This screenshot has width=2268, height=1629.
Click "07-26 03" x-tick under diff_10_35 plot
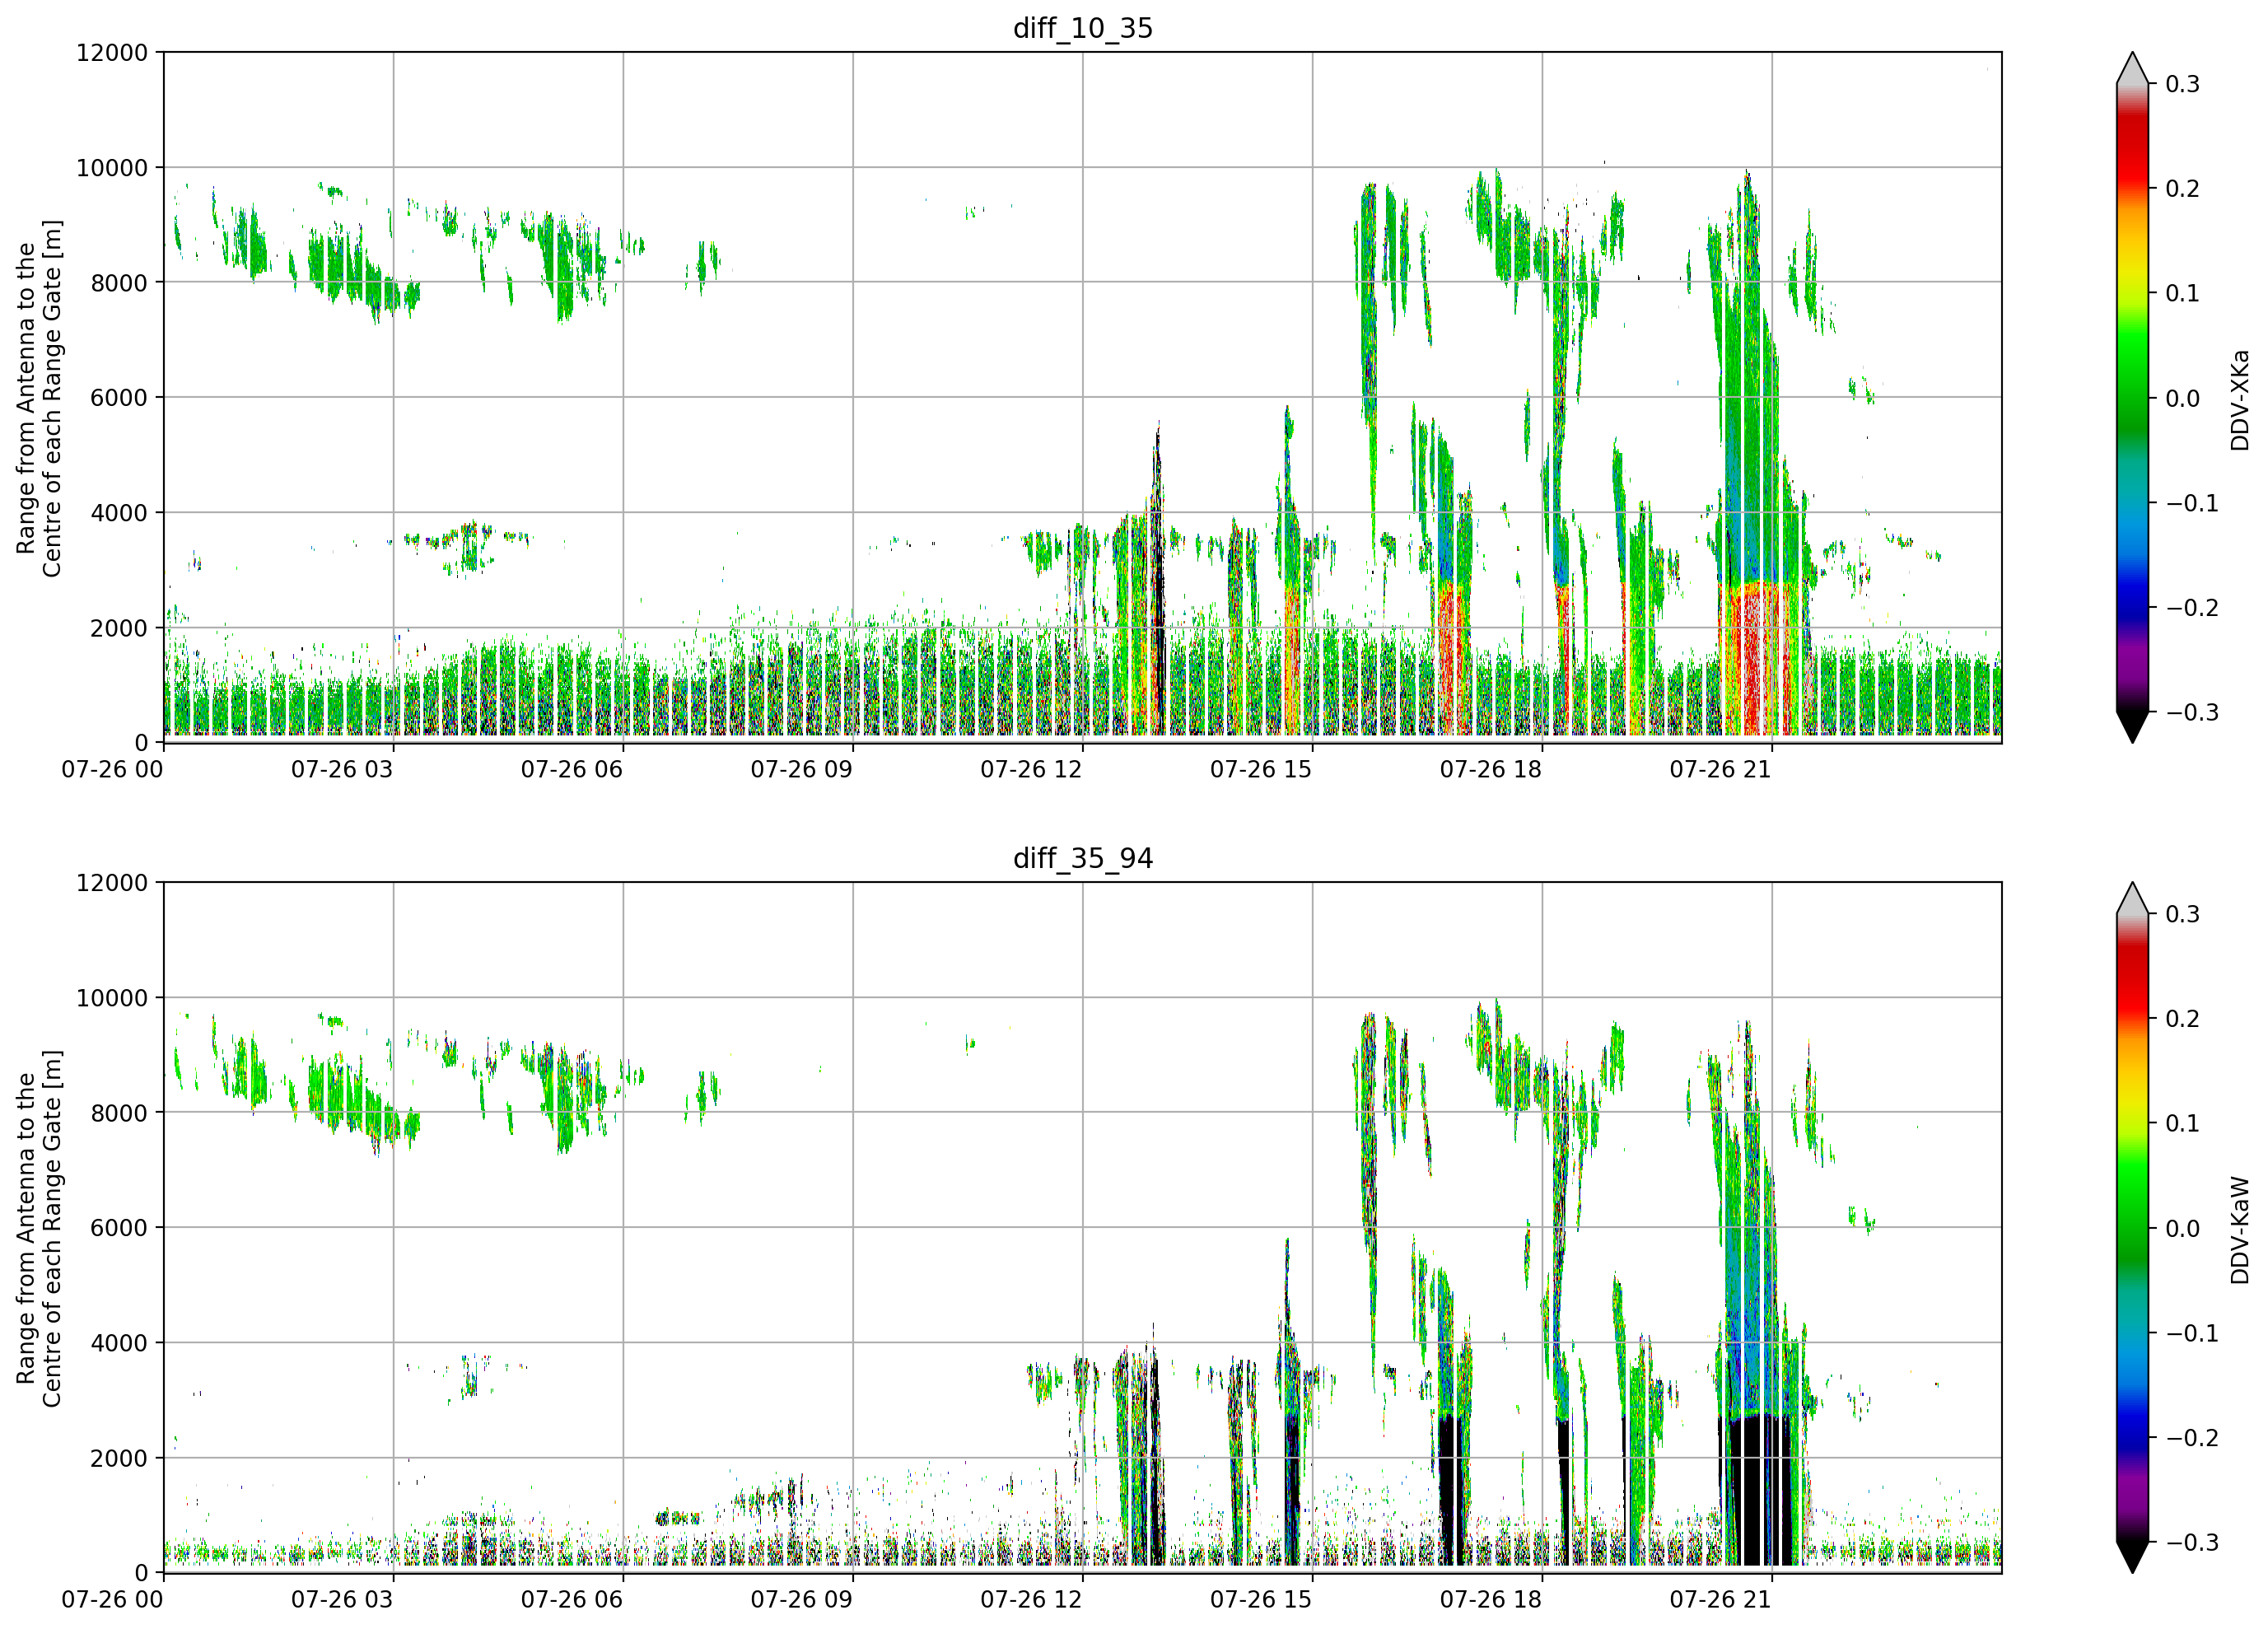342,770
